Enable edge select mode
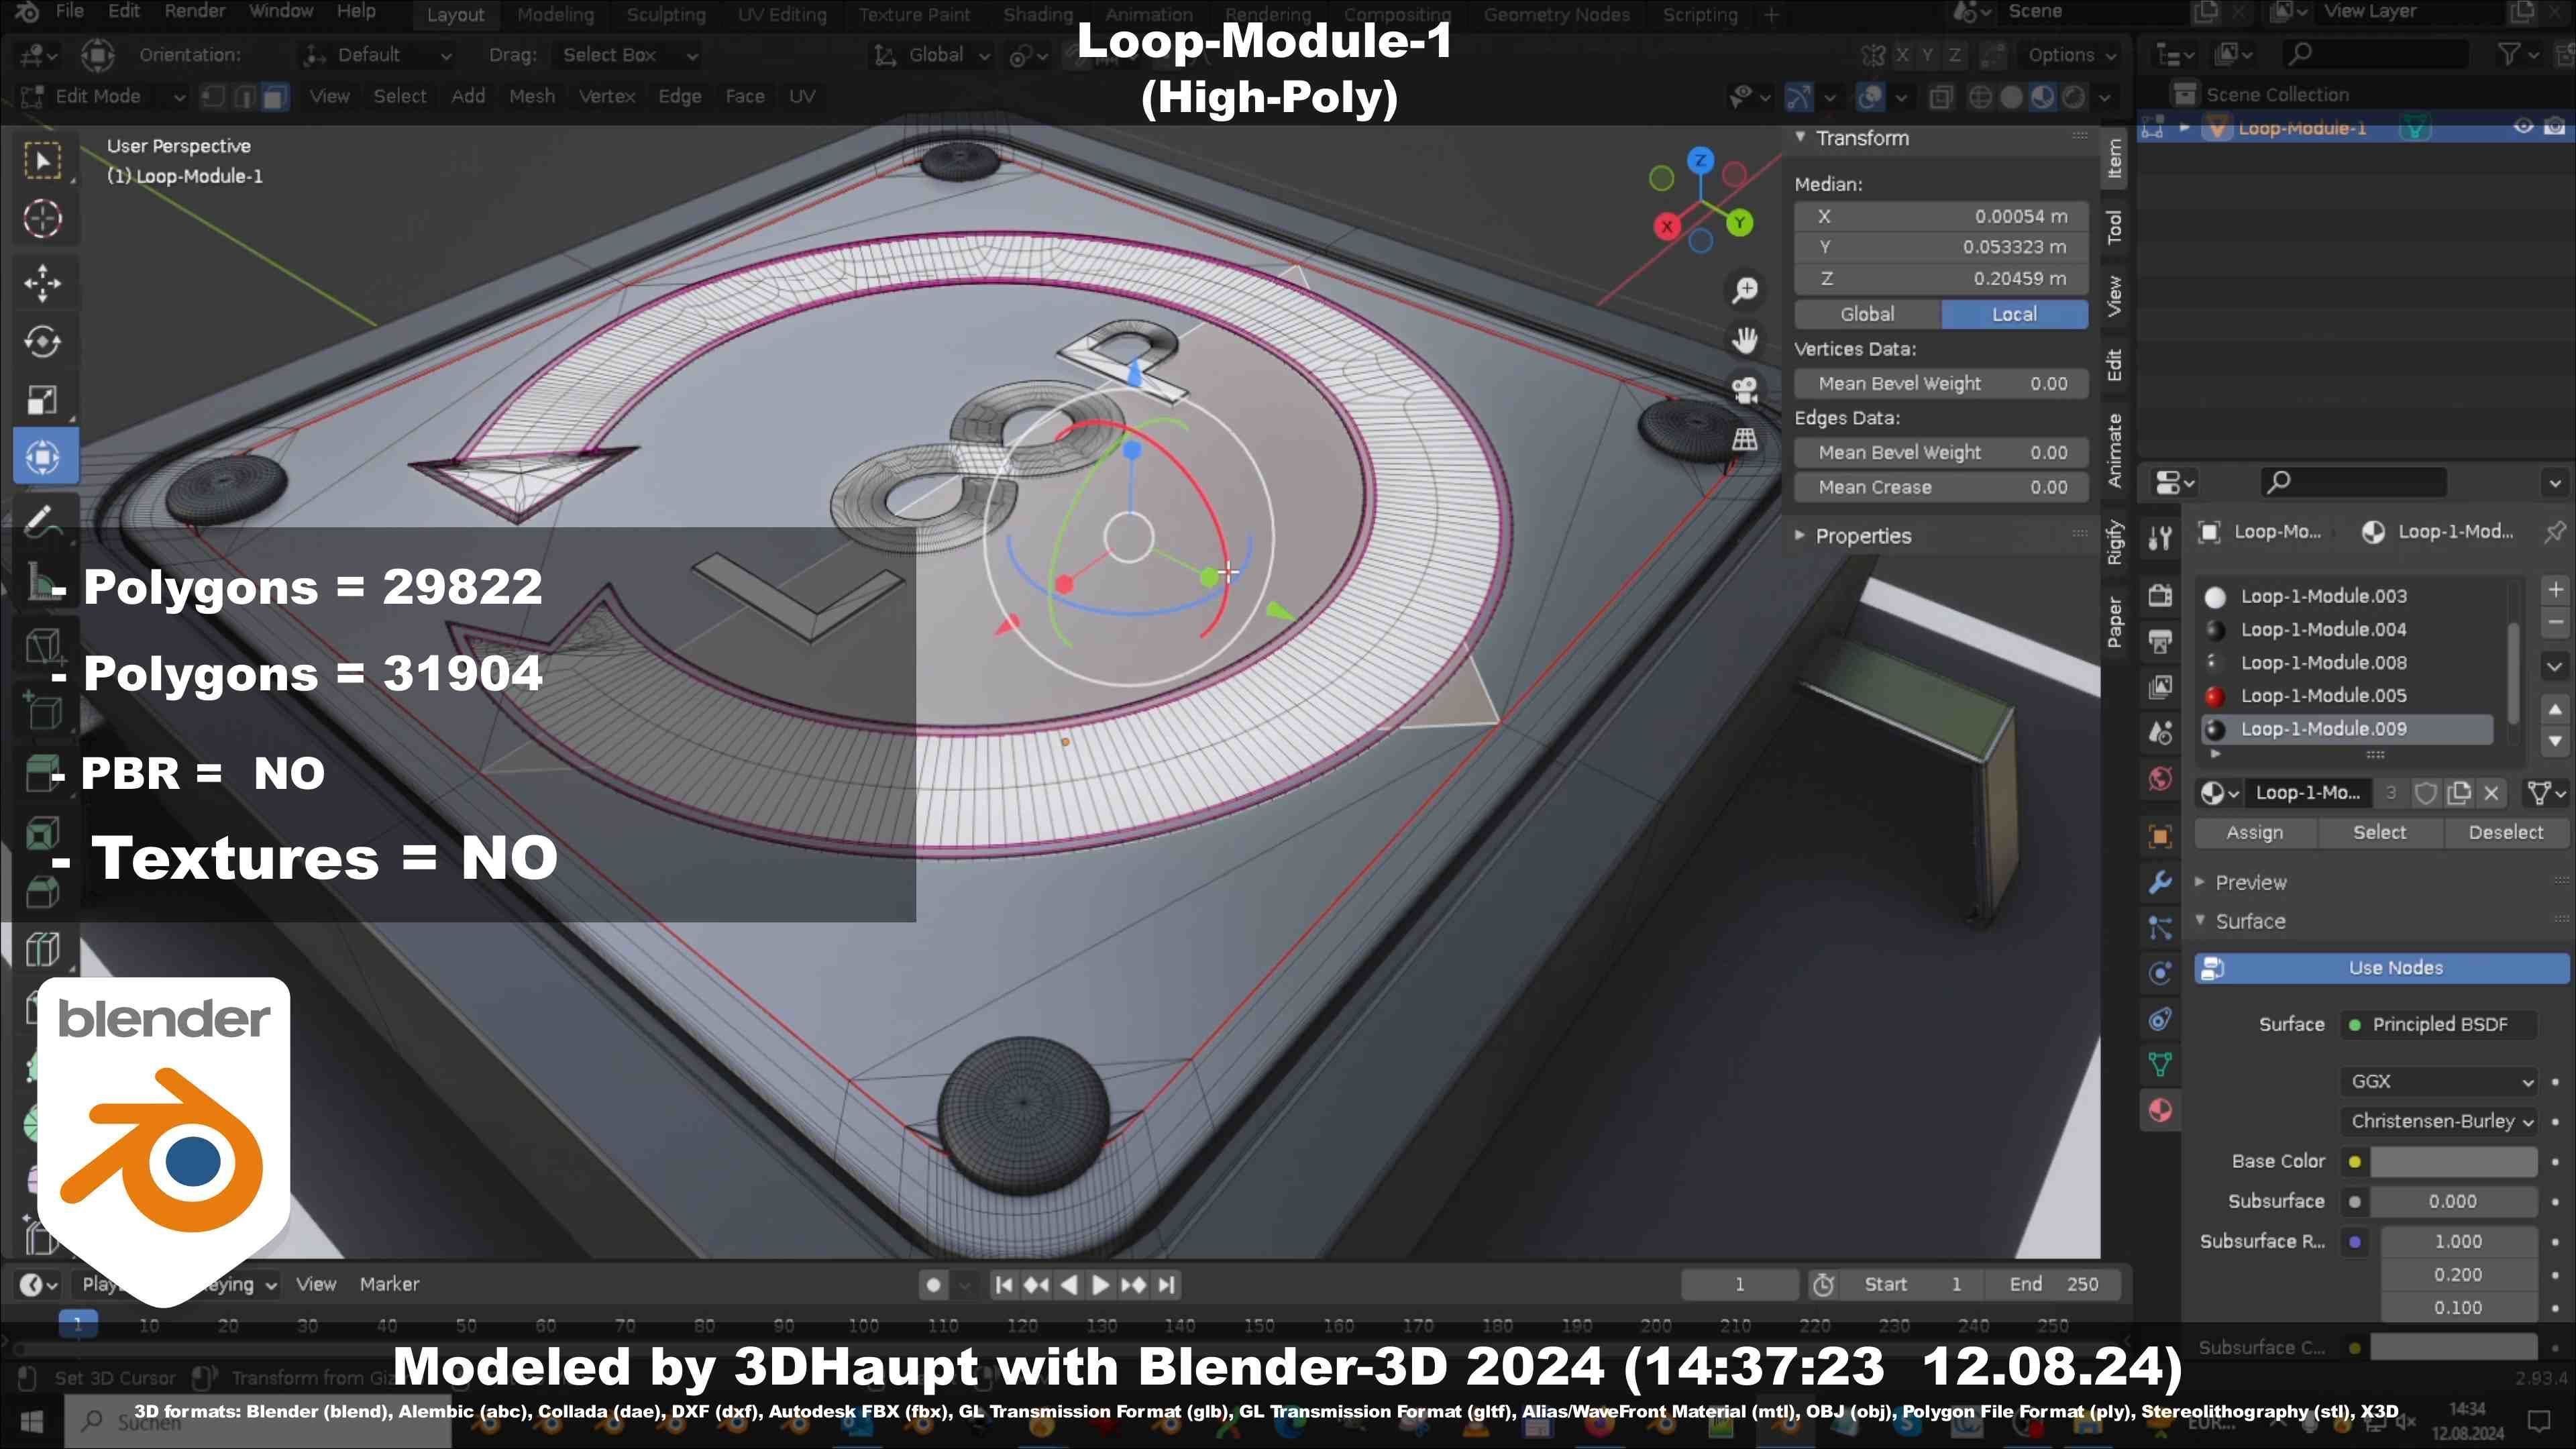The height and width of the screenshot is (1449, 2576). pos(244,96)
